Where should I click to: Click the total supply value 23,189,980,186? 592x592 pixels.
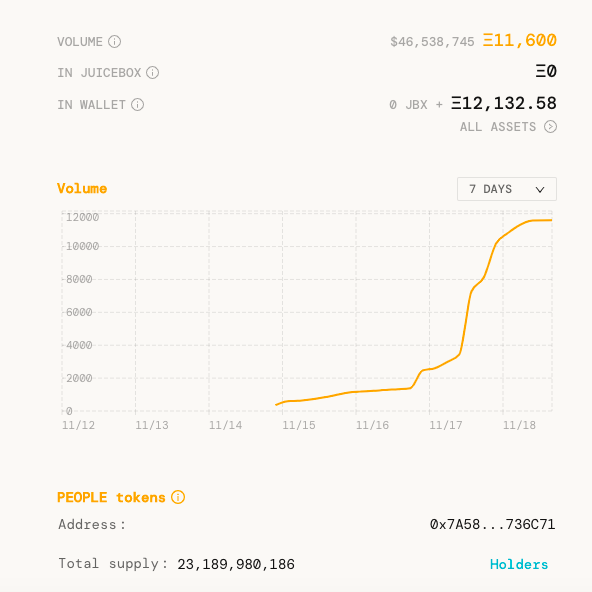click(x=236, y=564)
